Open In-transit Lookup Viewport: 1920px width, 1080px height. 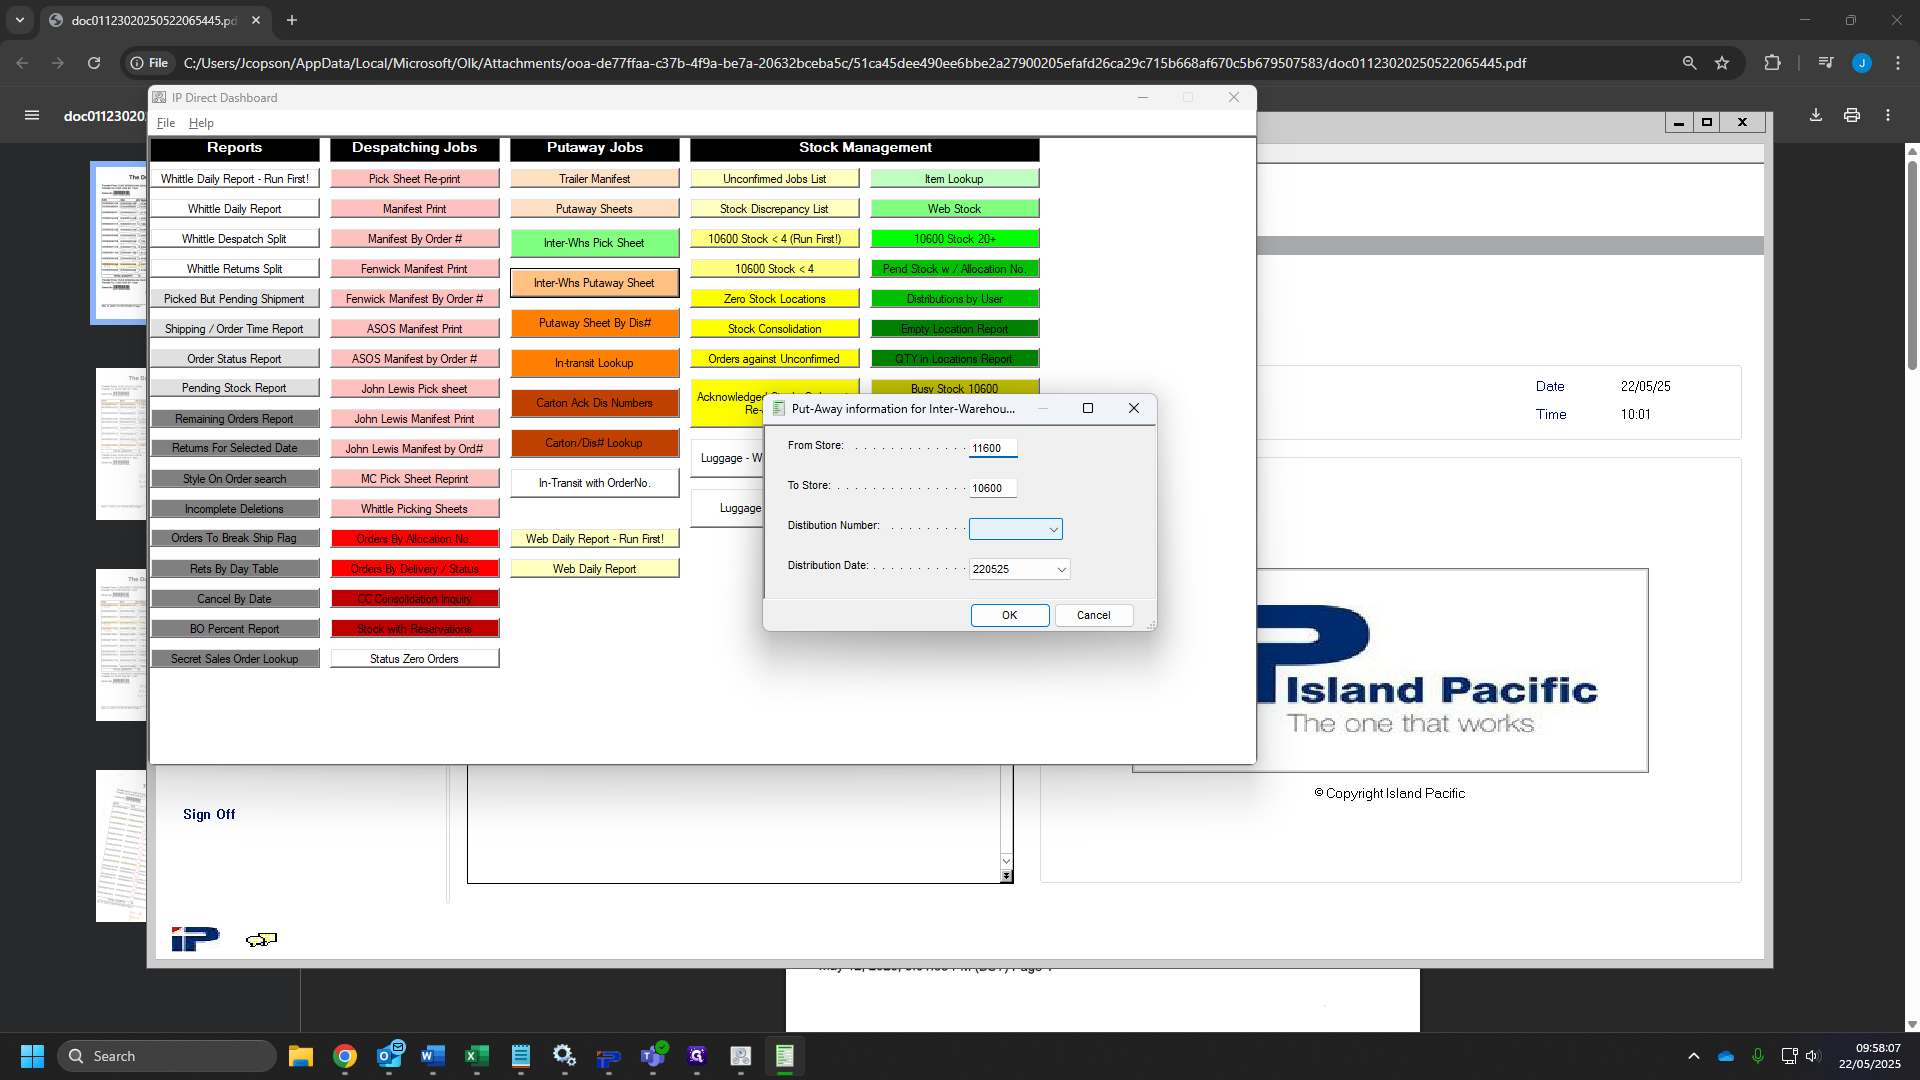click(594, 363)
